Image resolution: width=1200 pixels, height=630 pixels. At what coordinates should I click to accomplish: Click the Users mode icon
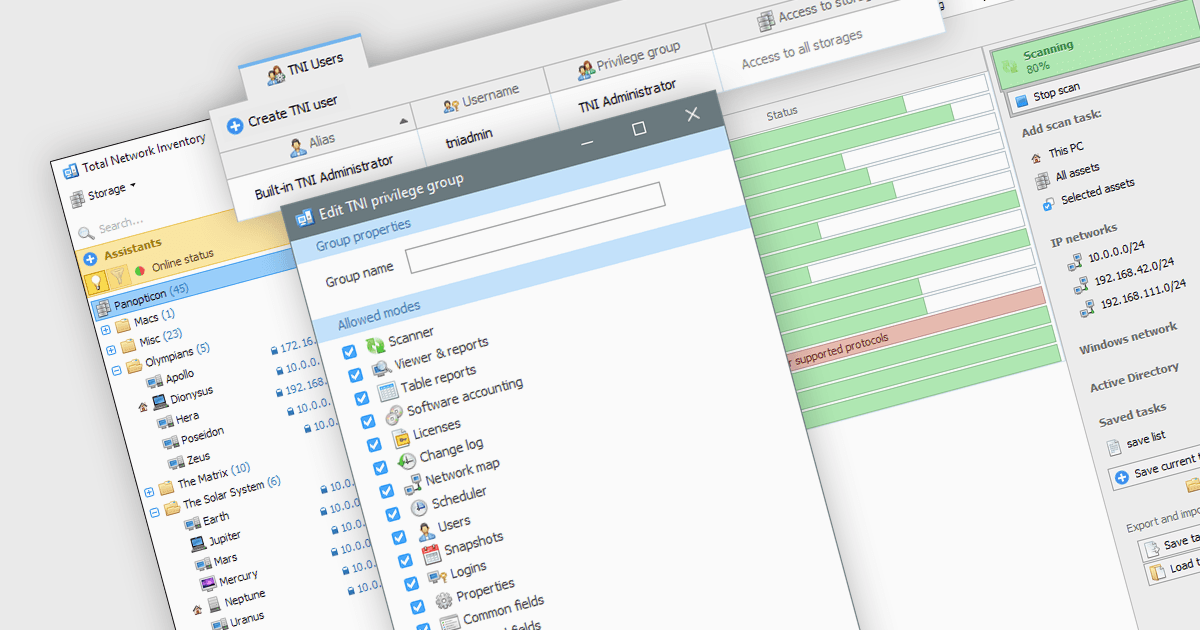[426, 531]
